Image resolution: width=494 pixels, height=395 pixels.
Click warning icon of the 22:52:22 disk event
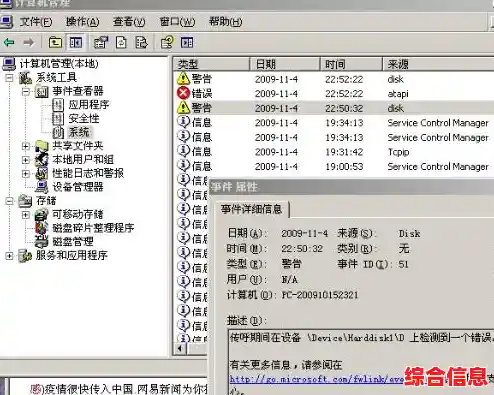[183, 78]
